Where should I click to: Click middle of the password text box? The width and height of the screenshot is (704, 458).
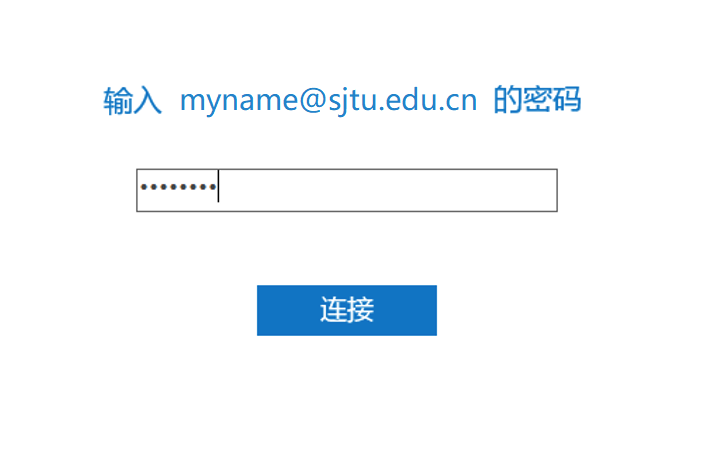(347, 190)
